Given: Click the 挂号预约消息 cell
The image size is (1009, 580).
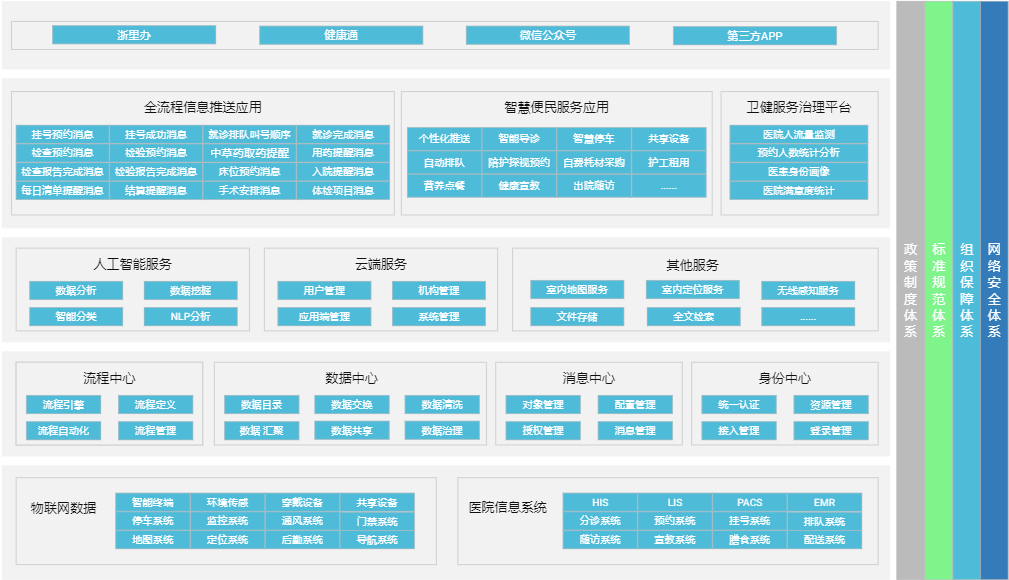Looking at the screenshot, I should coord(62,134).
